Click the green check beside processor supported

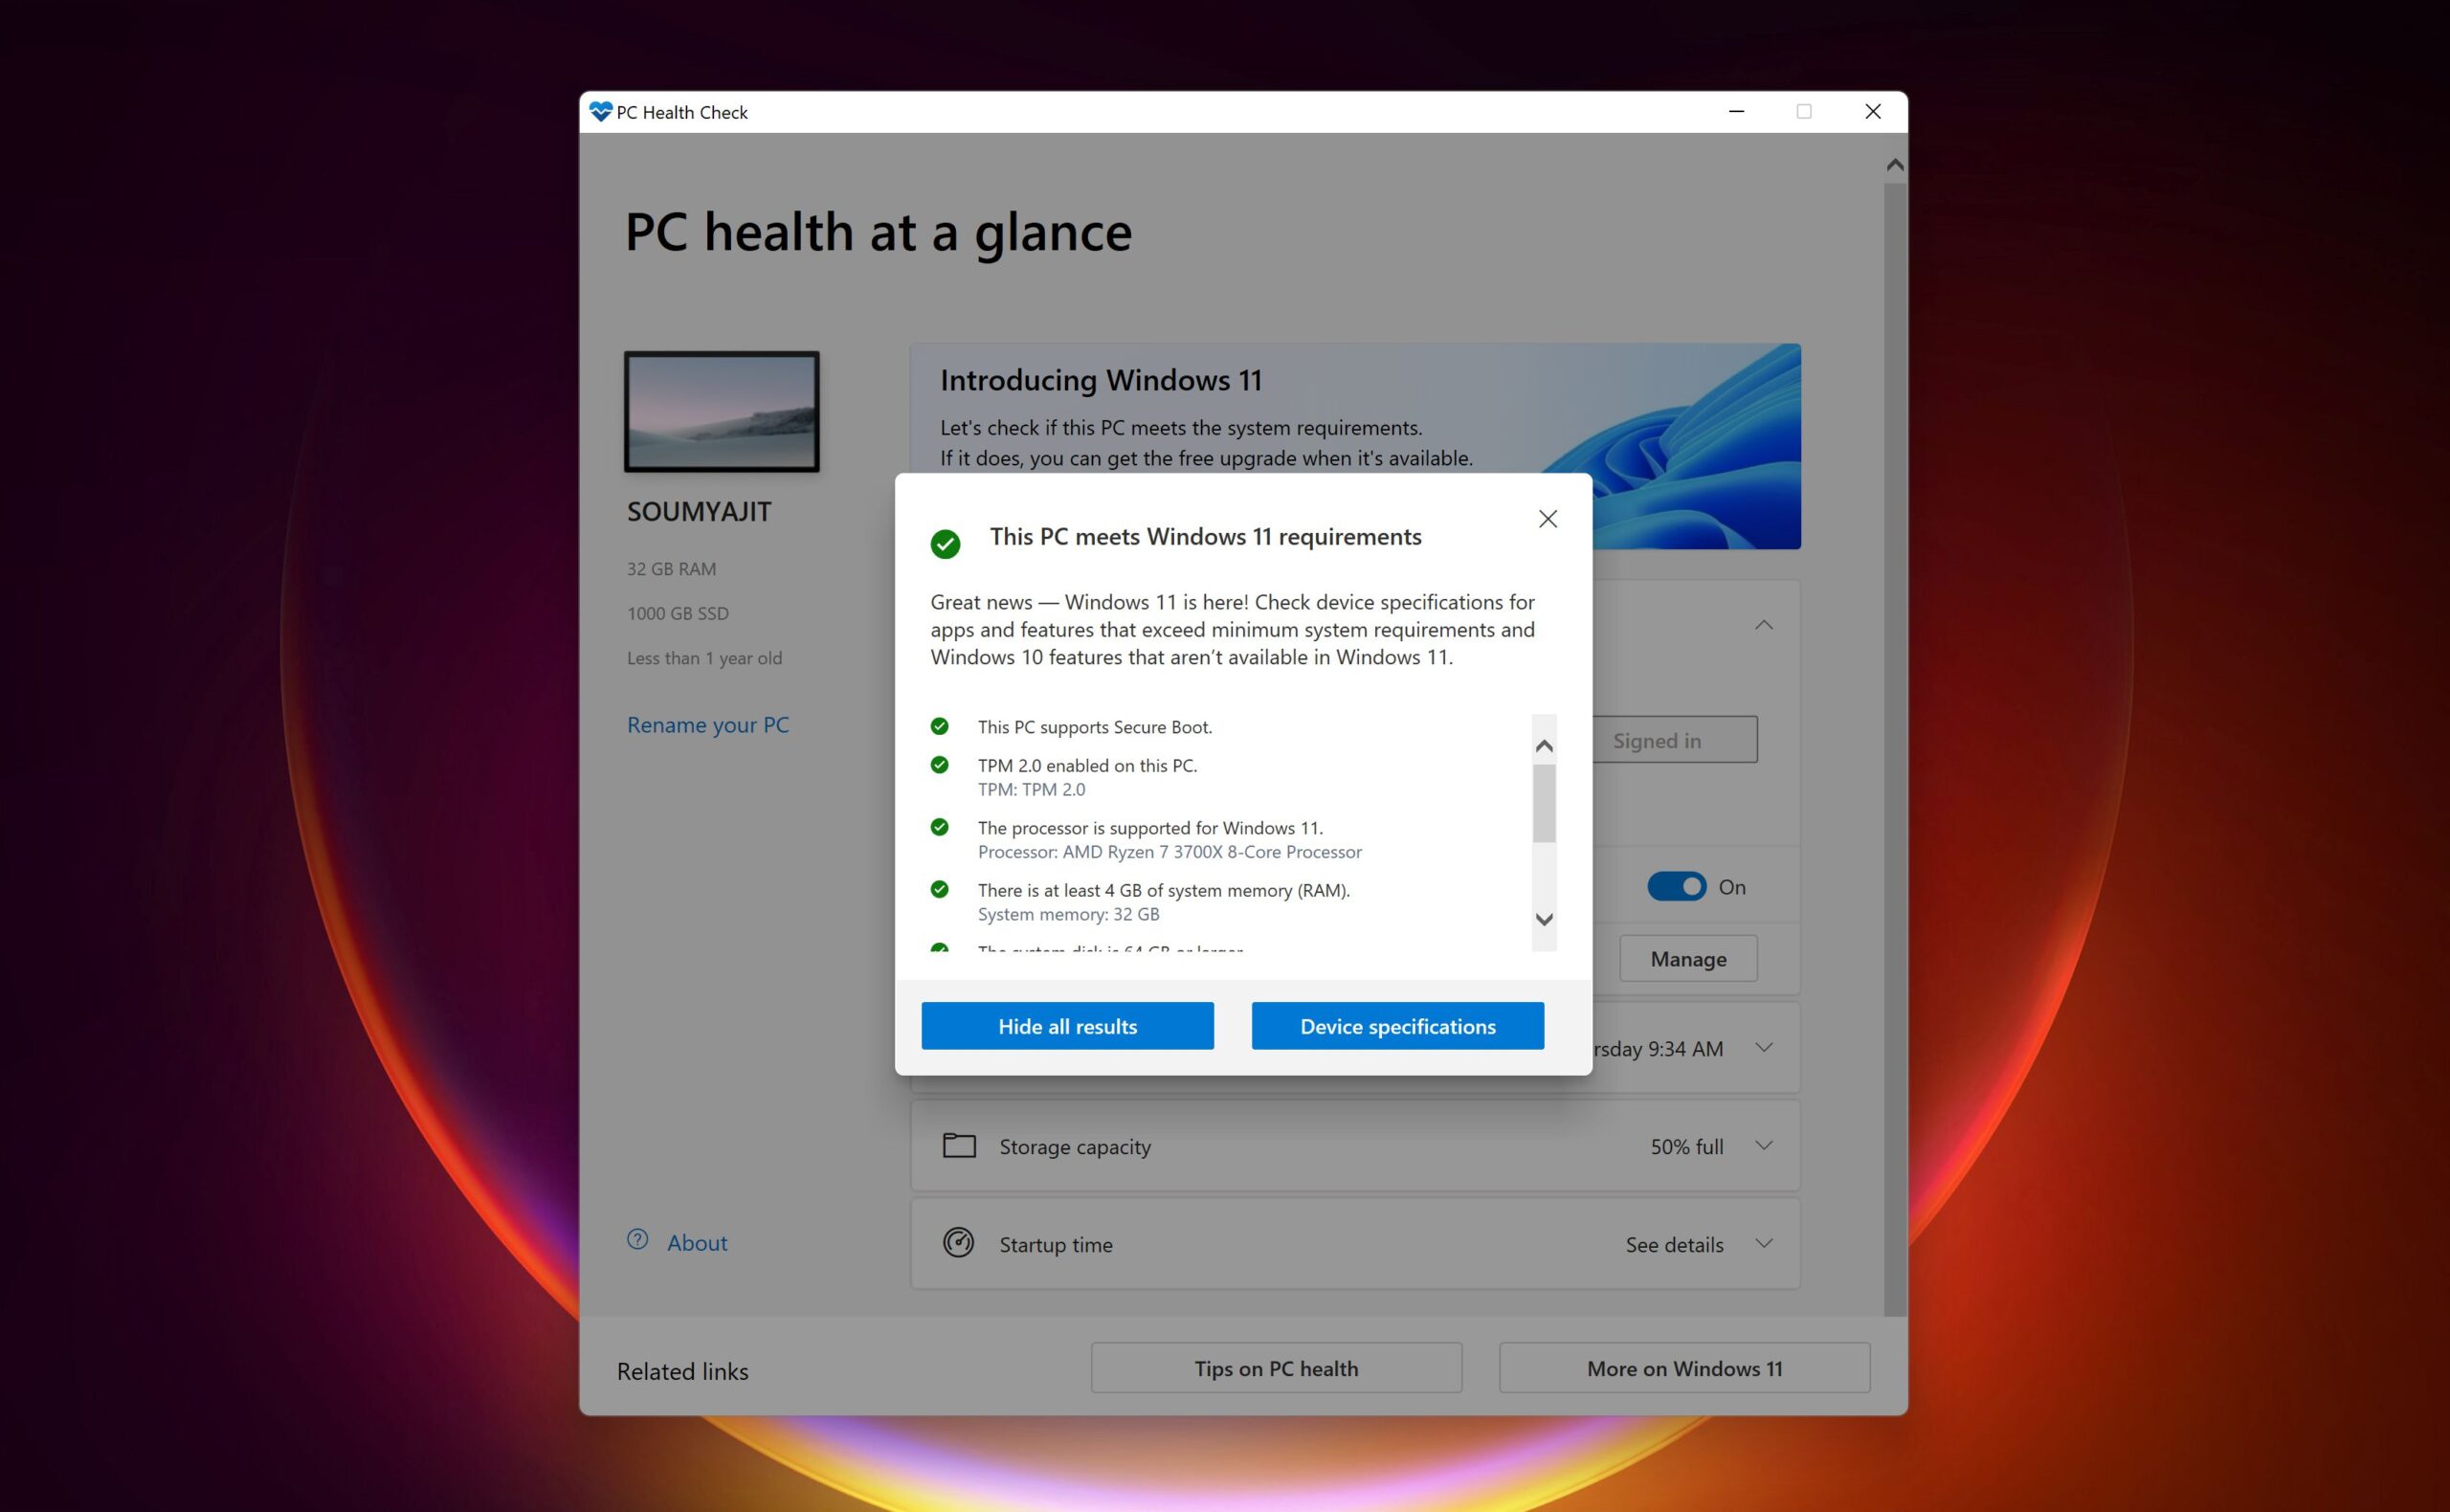point(939,827)
